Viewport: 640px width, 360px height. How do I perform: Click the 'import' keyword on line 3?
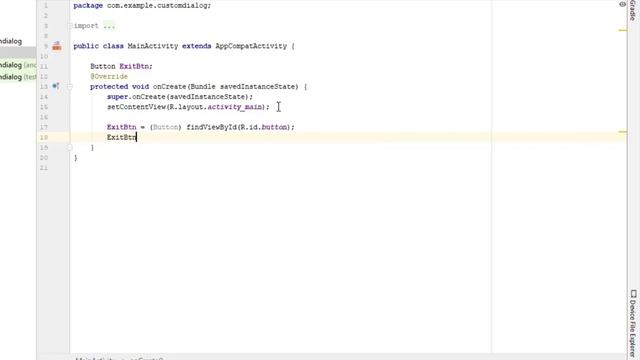coord(86,26)
